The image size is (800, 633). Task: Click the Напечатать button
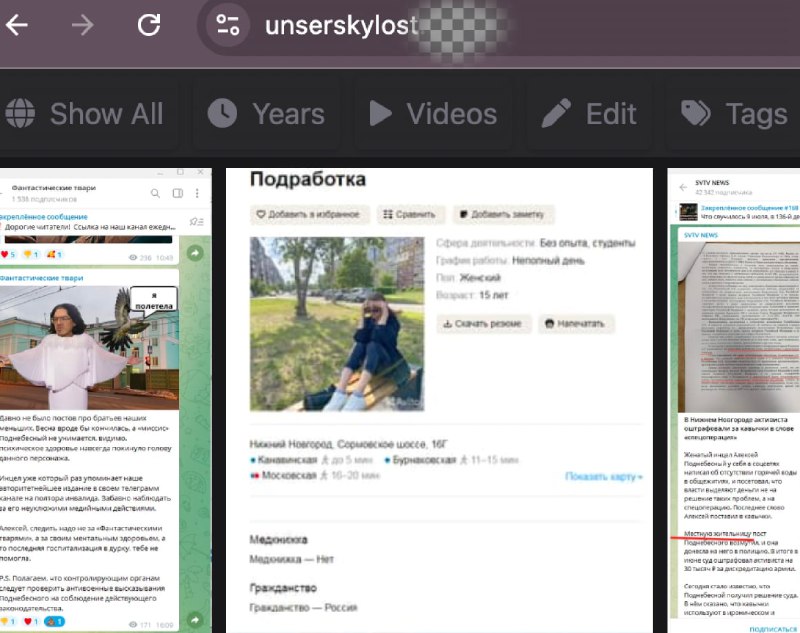576,323
